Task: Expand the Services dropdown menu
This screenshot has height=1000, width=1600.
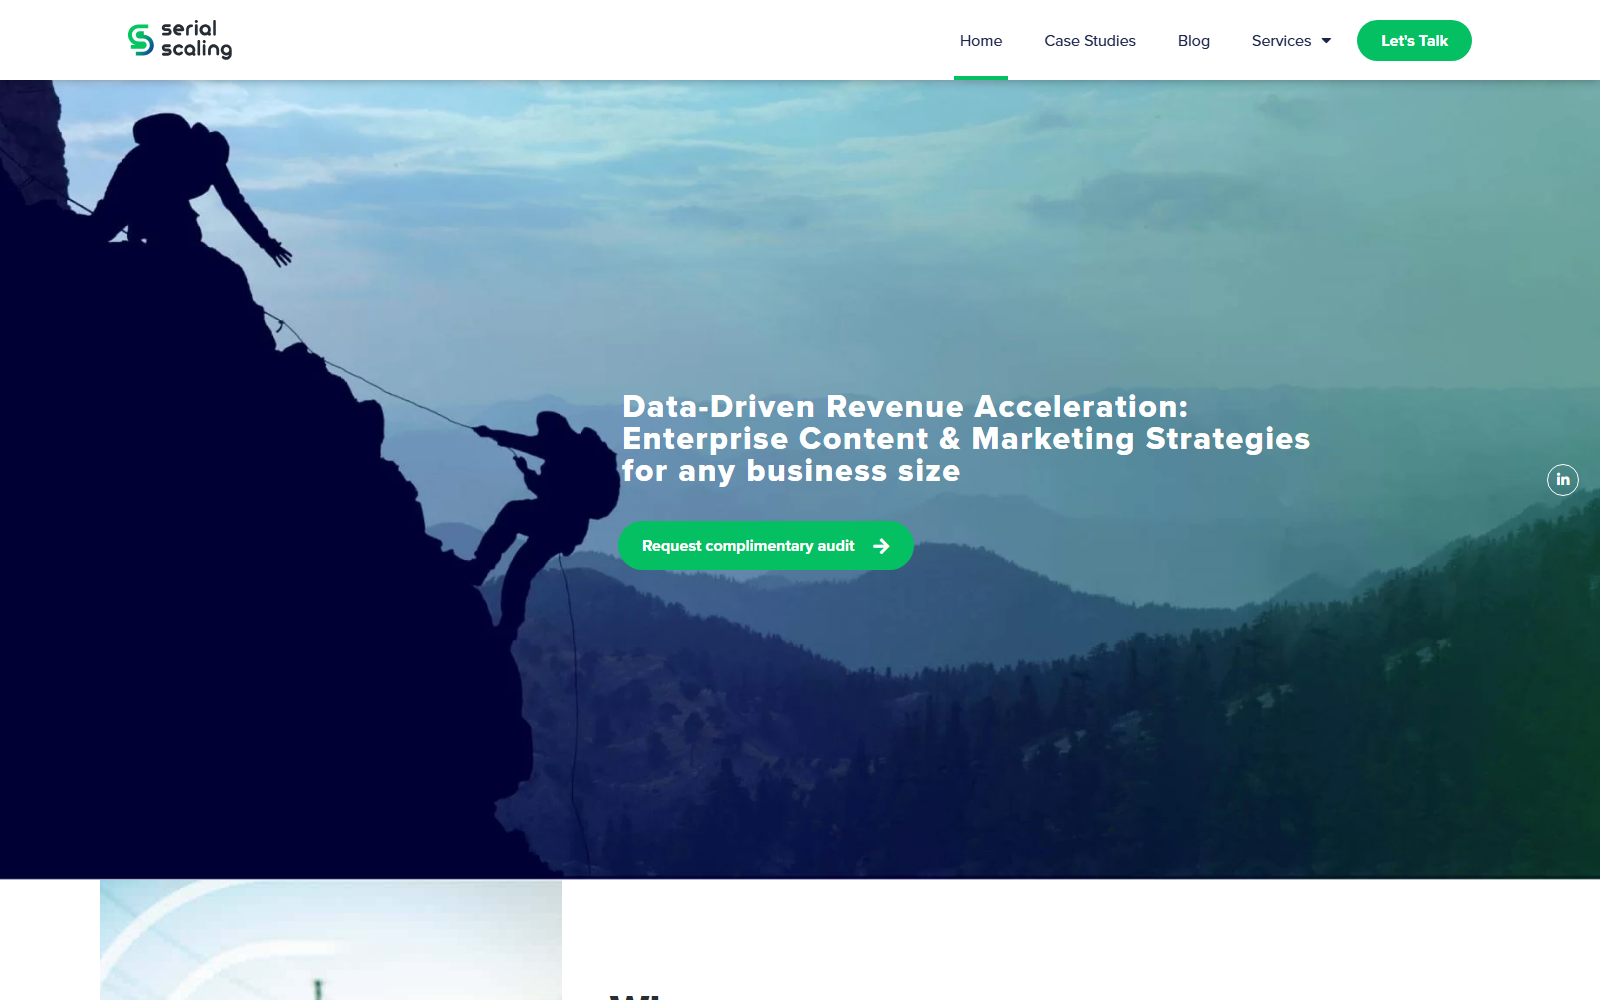Action: 1291,41
